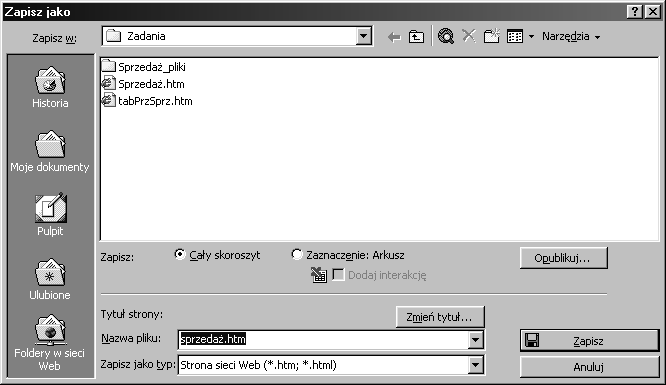
Task: Expand the Zapisz jako typ dropdown
Action: click(476, 365)
